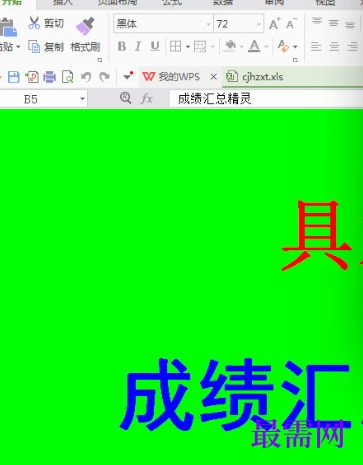Image resolution: width=363 pixels, height=465 pixels.
Task: Align cell text left
Action: point(316,46)
